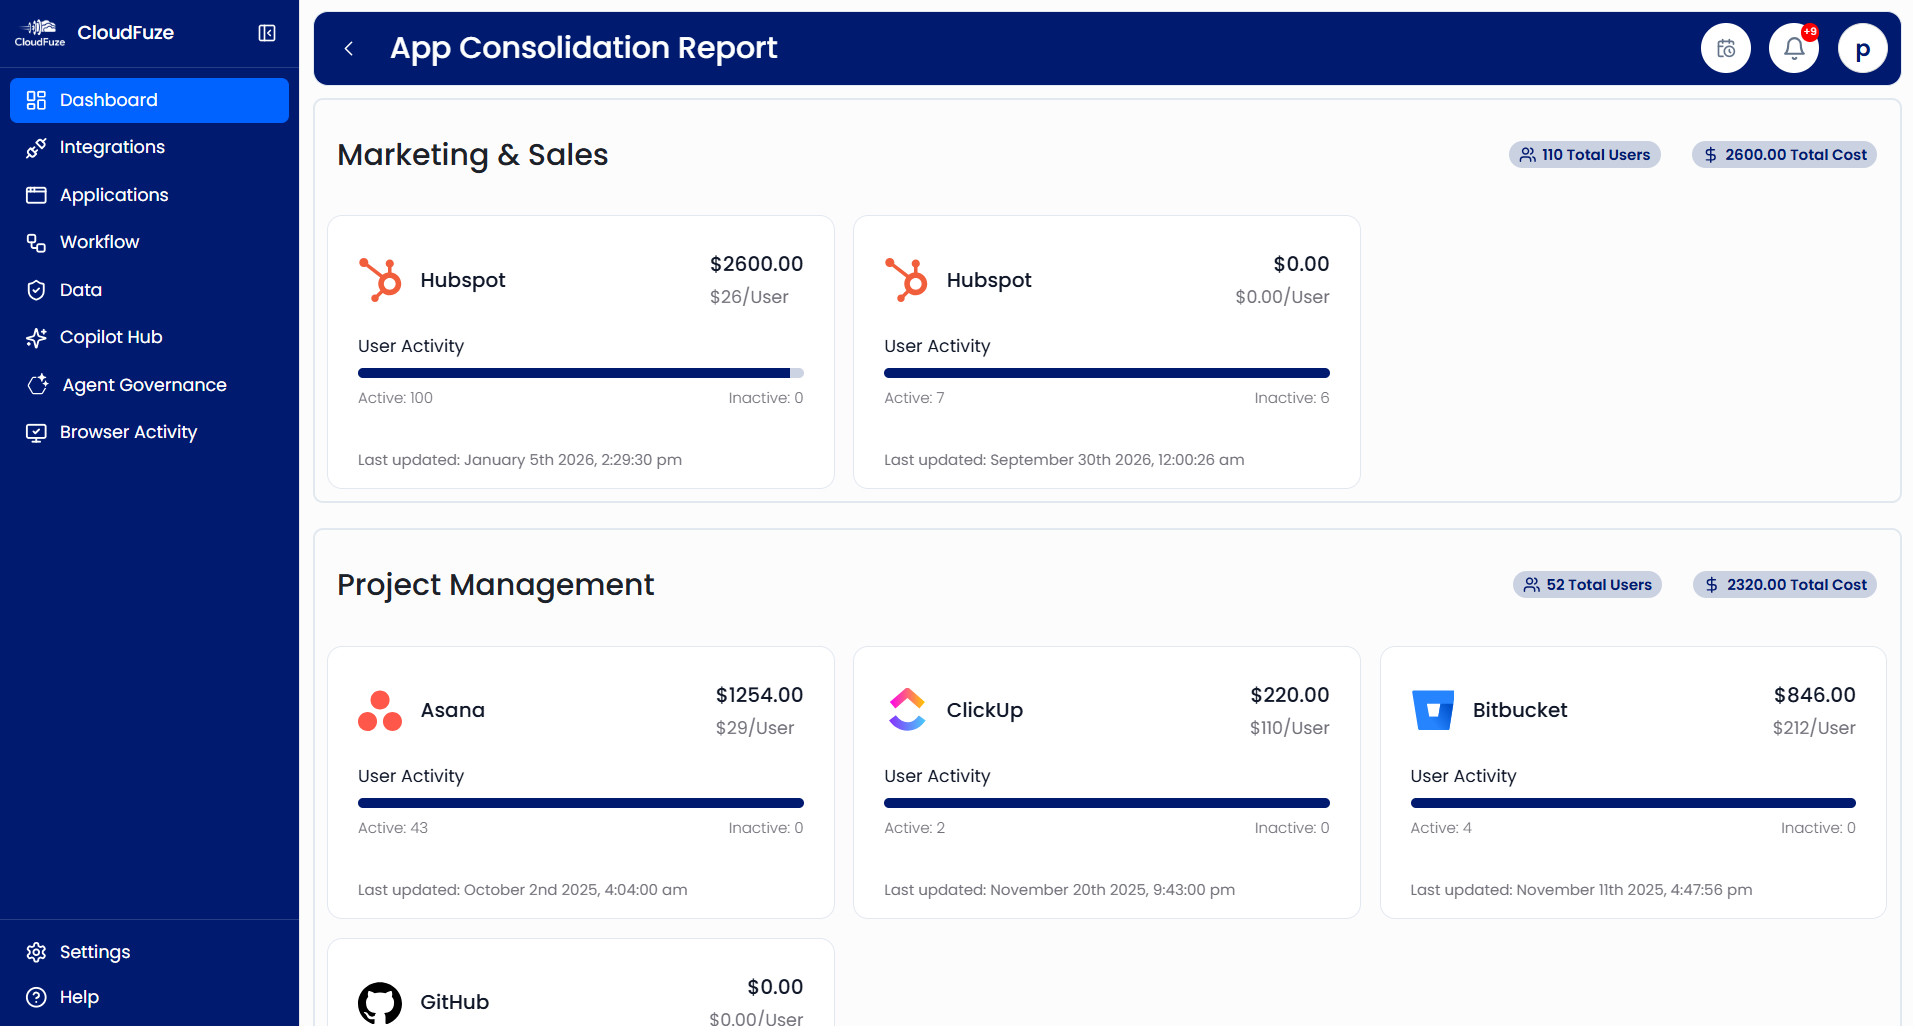1913x1026 pixels.
Task: Go back using header arrow
Action: (x=349, y=48)
